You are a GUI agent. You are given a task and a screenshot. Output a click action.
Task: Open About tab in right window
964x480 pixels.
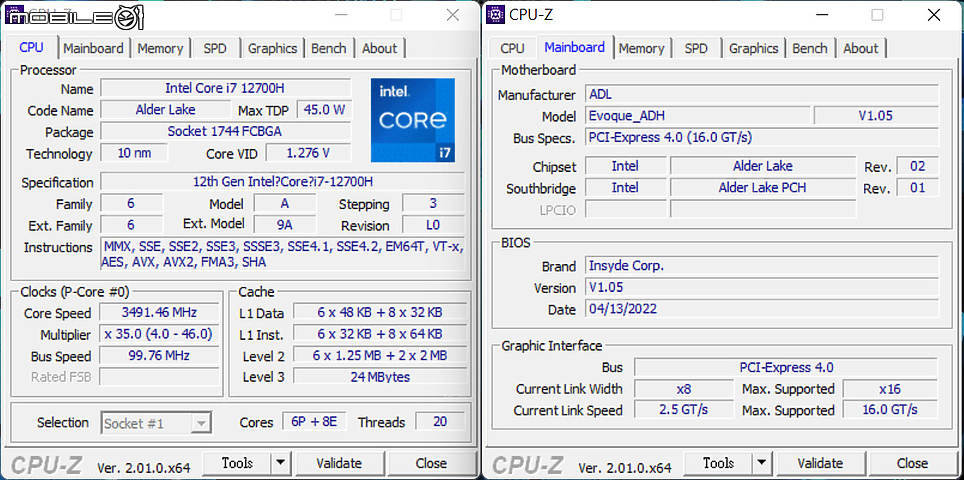[x=861, y=48]
